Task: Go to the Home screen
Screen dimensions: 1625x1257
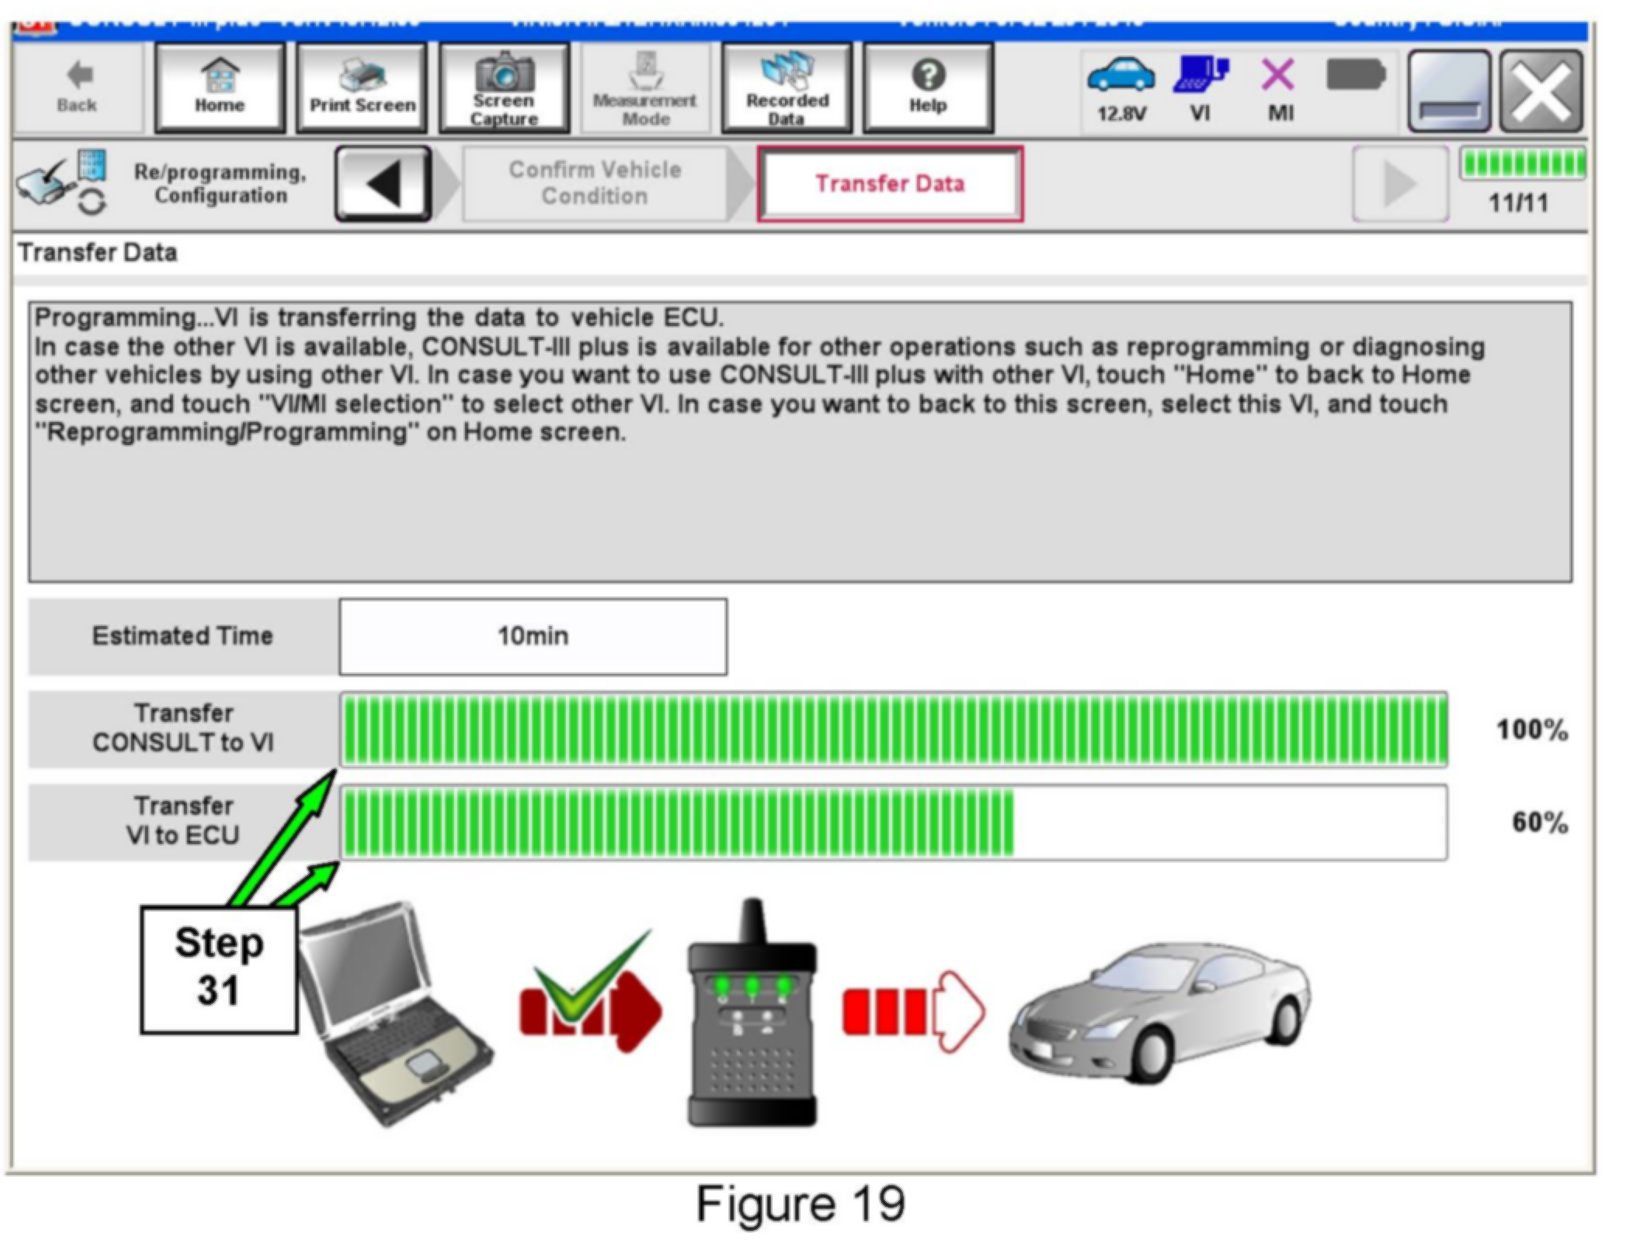Action: point(220,88)
